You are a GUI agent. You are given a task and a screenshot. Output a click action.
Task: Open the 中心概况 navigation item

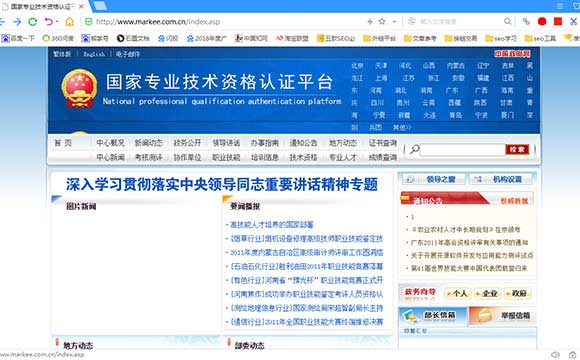click(x=110, y=143)
